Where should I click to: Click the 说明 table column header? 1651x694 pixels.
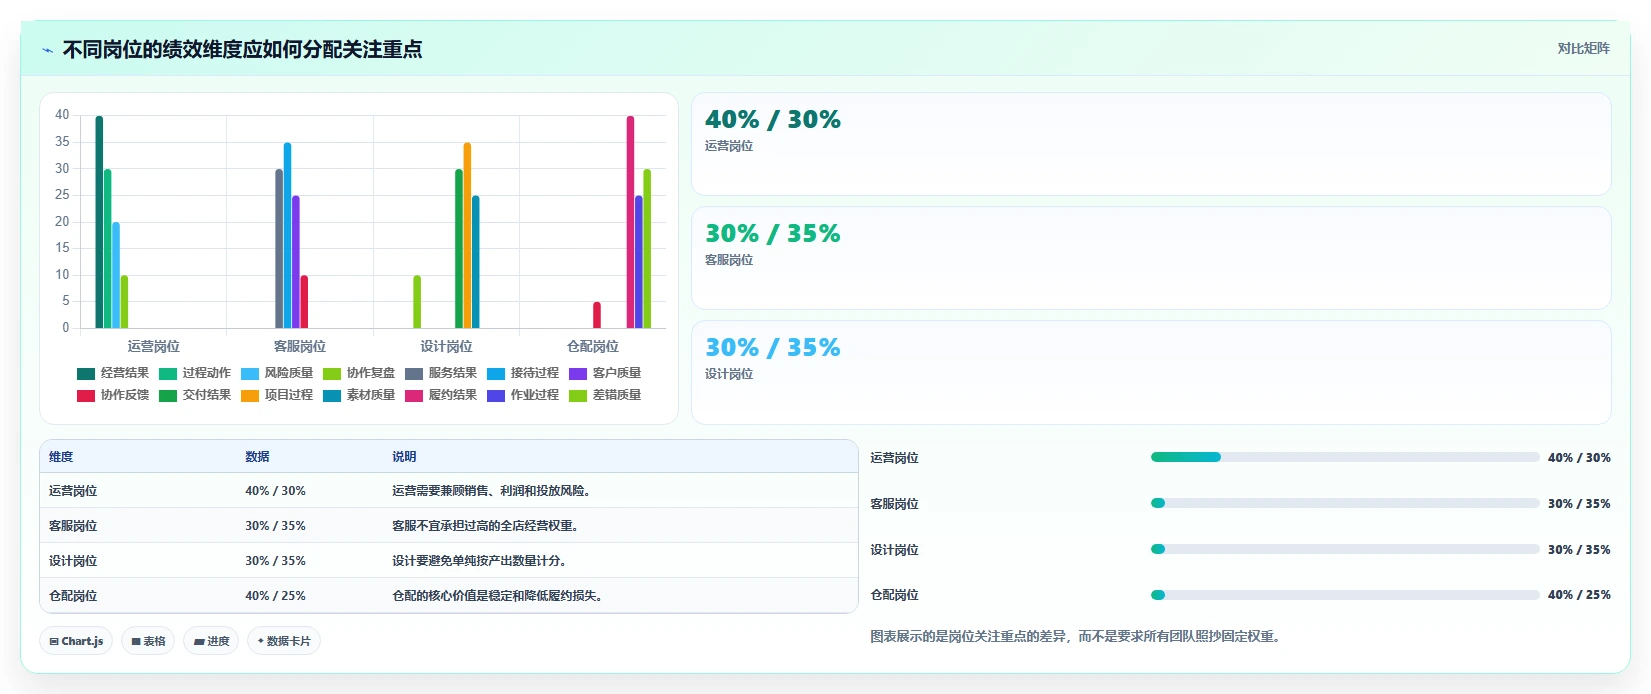pos(404,456)
